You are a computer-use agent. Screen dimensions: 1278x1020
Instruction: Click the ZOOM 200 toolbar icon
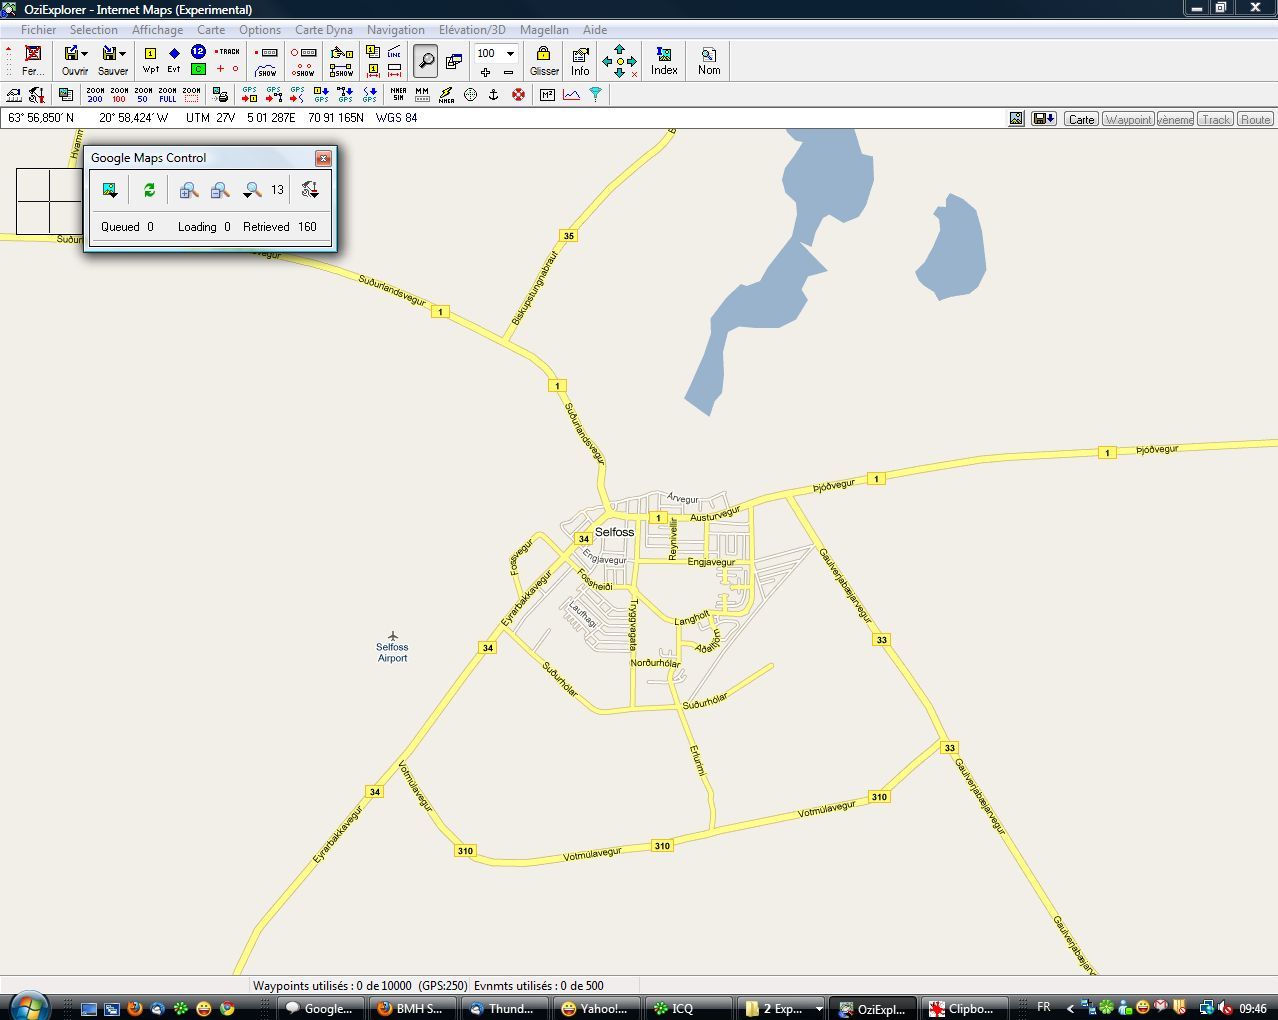click(x=95, y=95)
